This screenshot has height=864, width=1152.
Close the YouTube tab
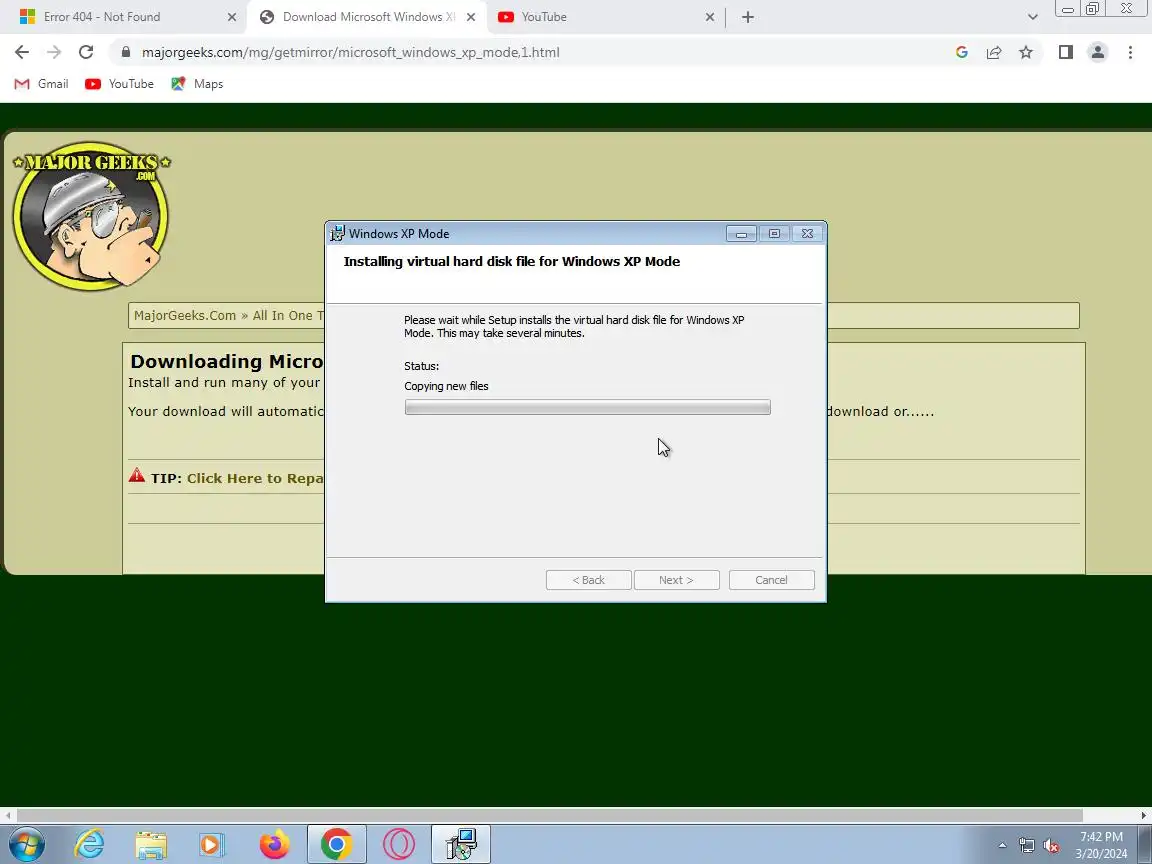710,17
